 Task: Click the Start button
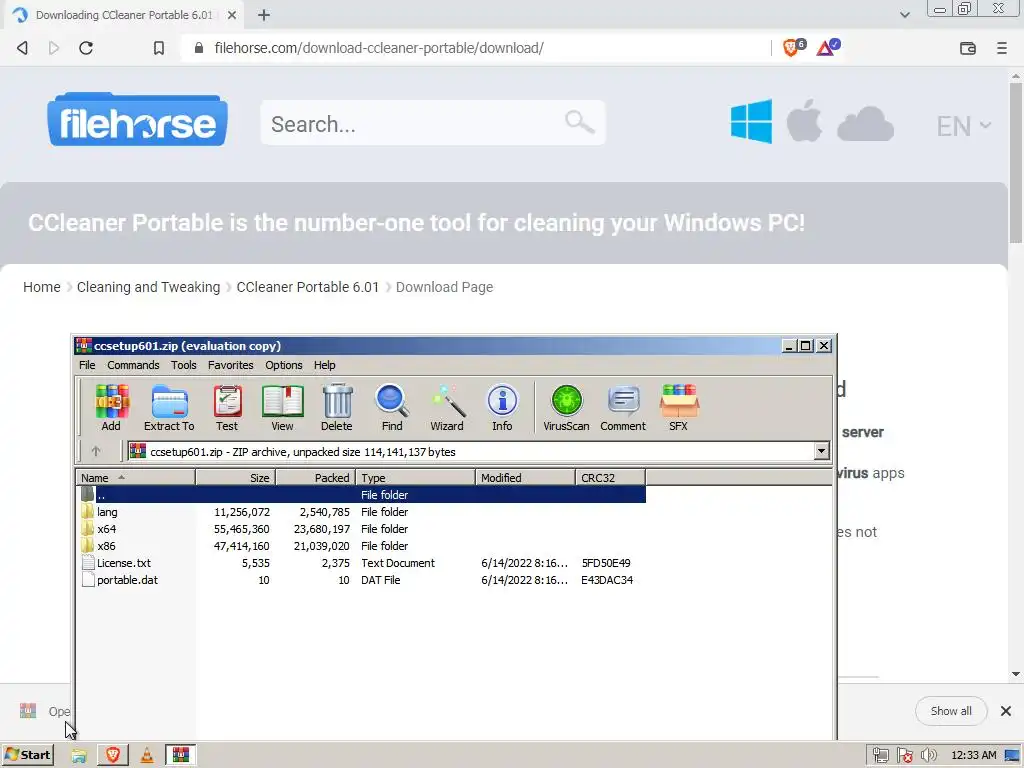pyautogui.click(x=28, y=755)
